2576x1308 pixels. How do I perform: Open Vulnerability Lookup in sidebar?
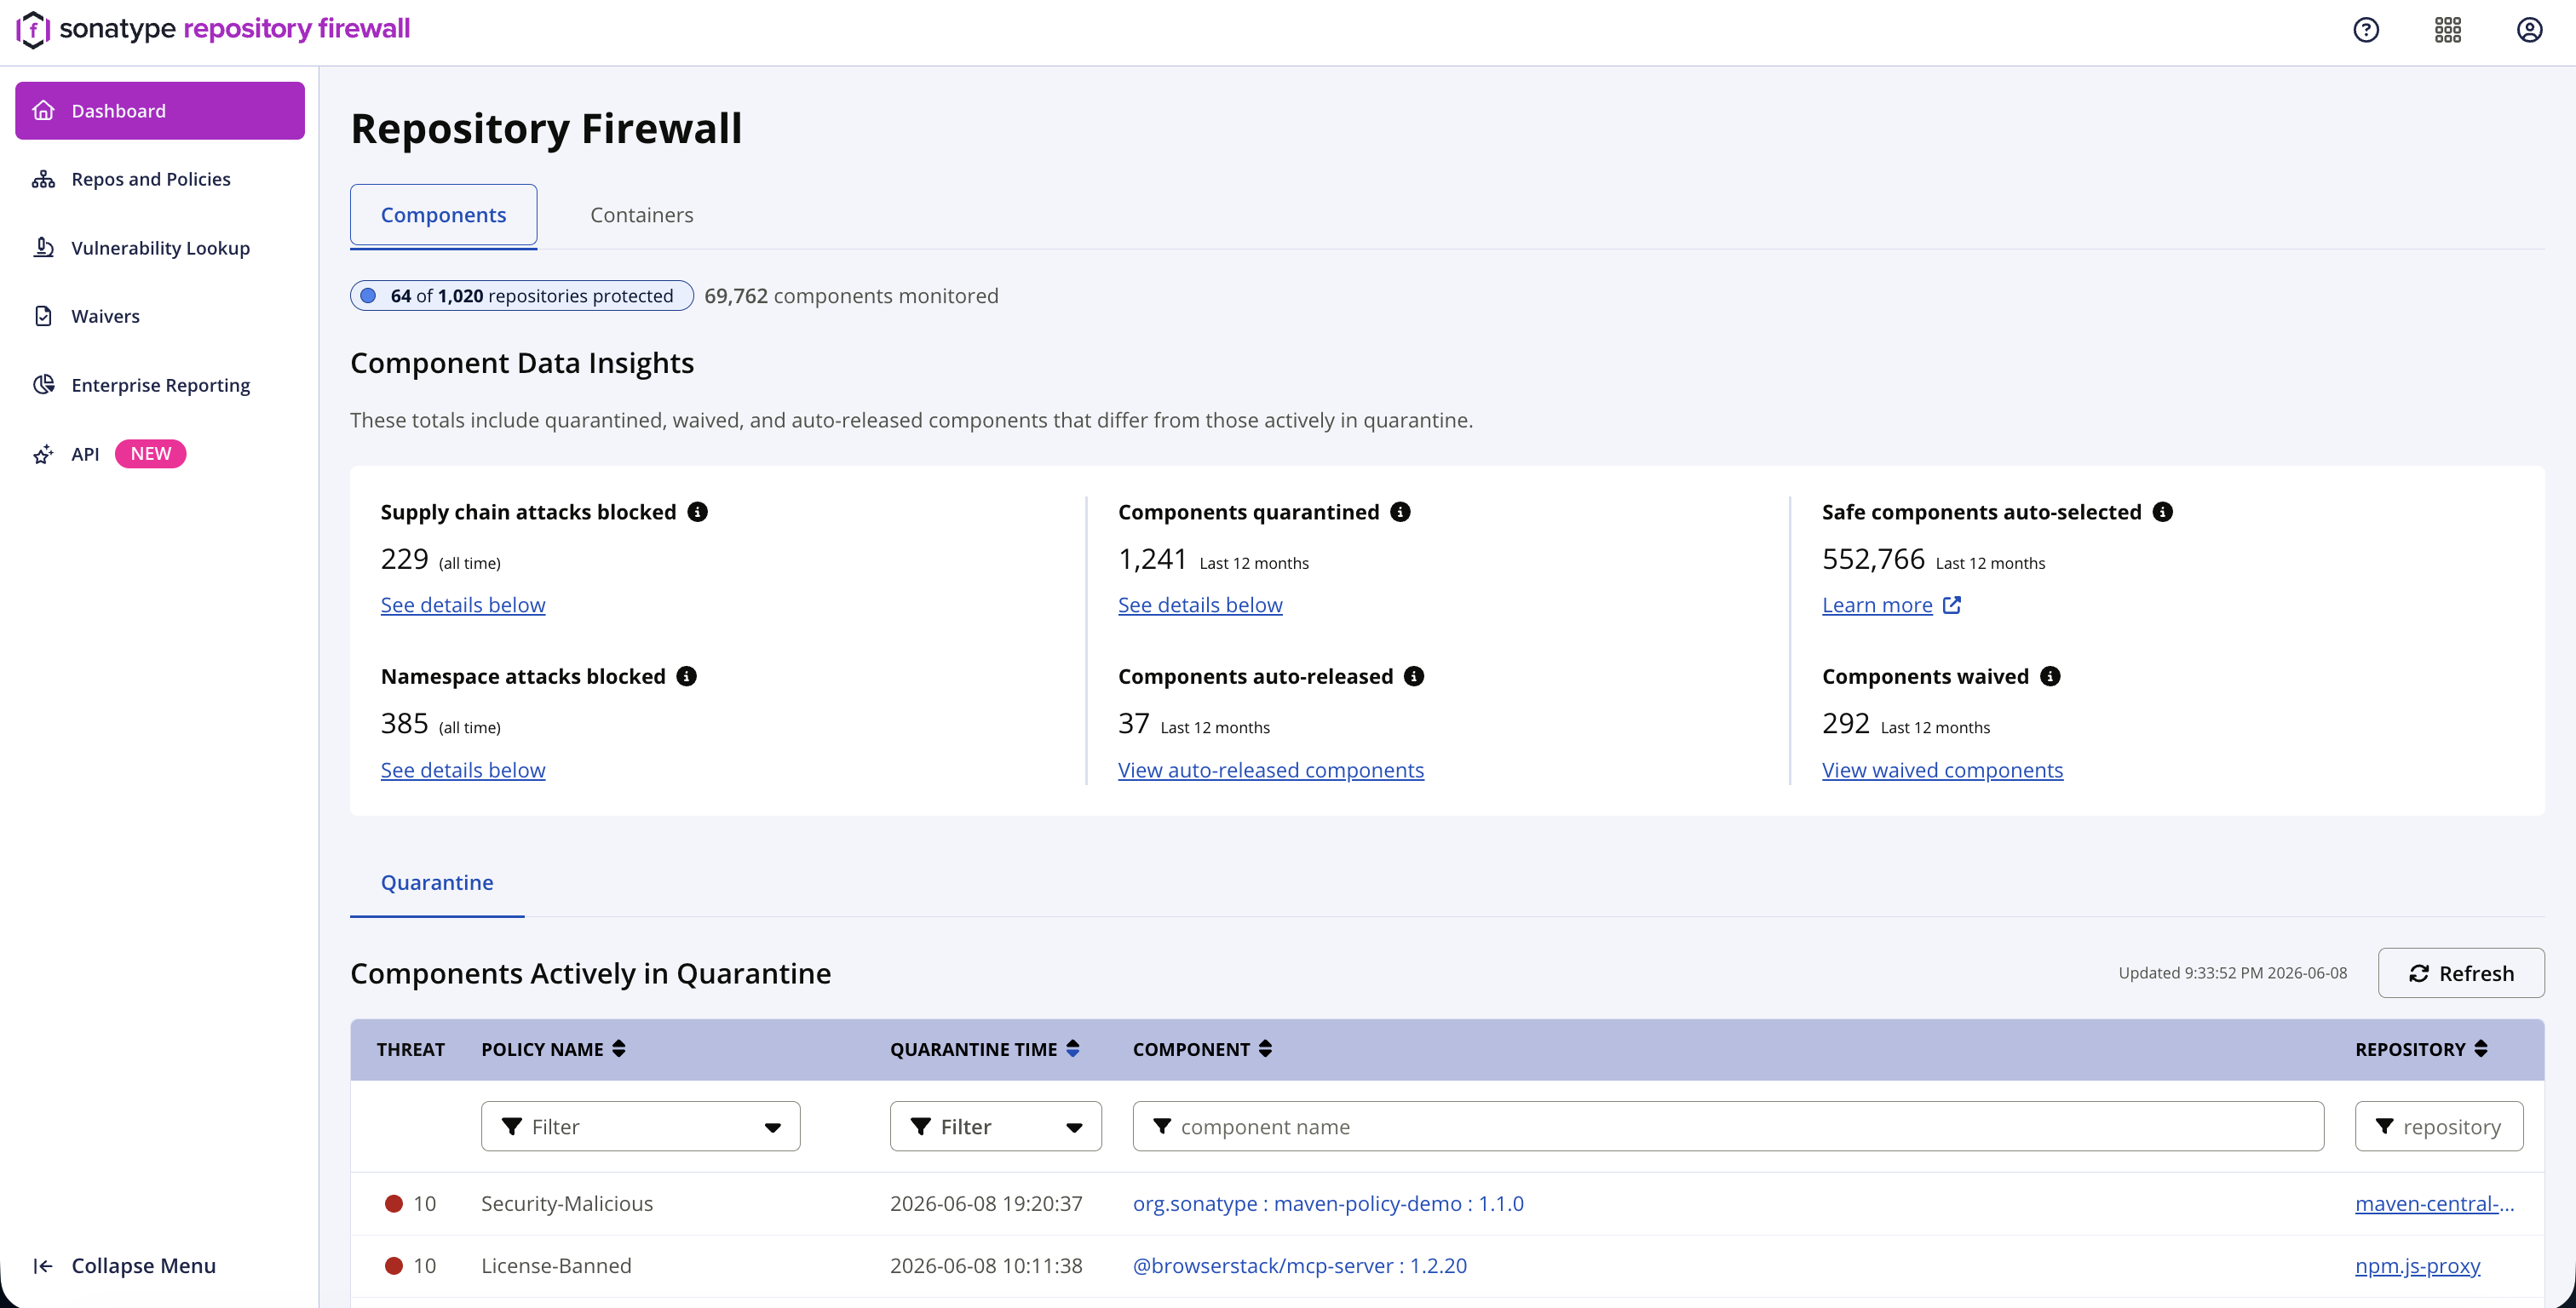160,248
